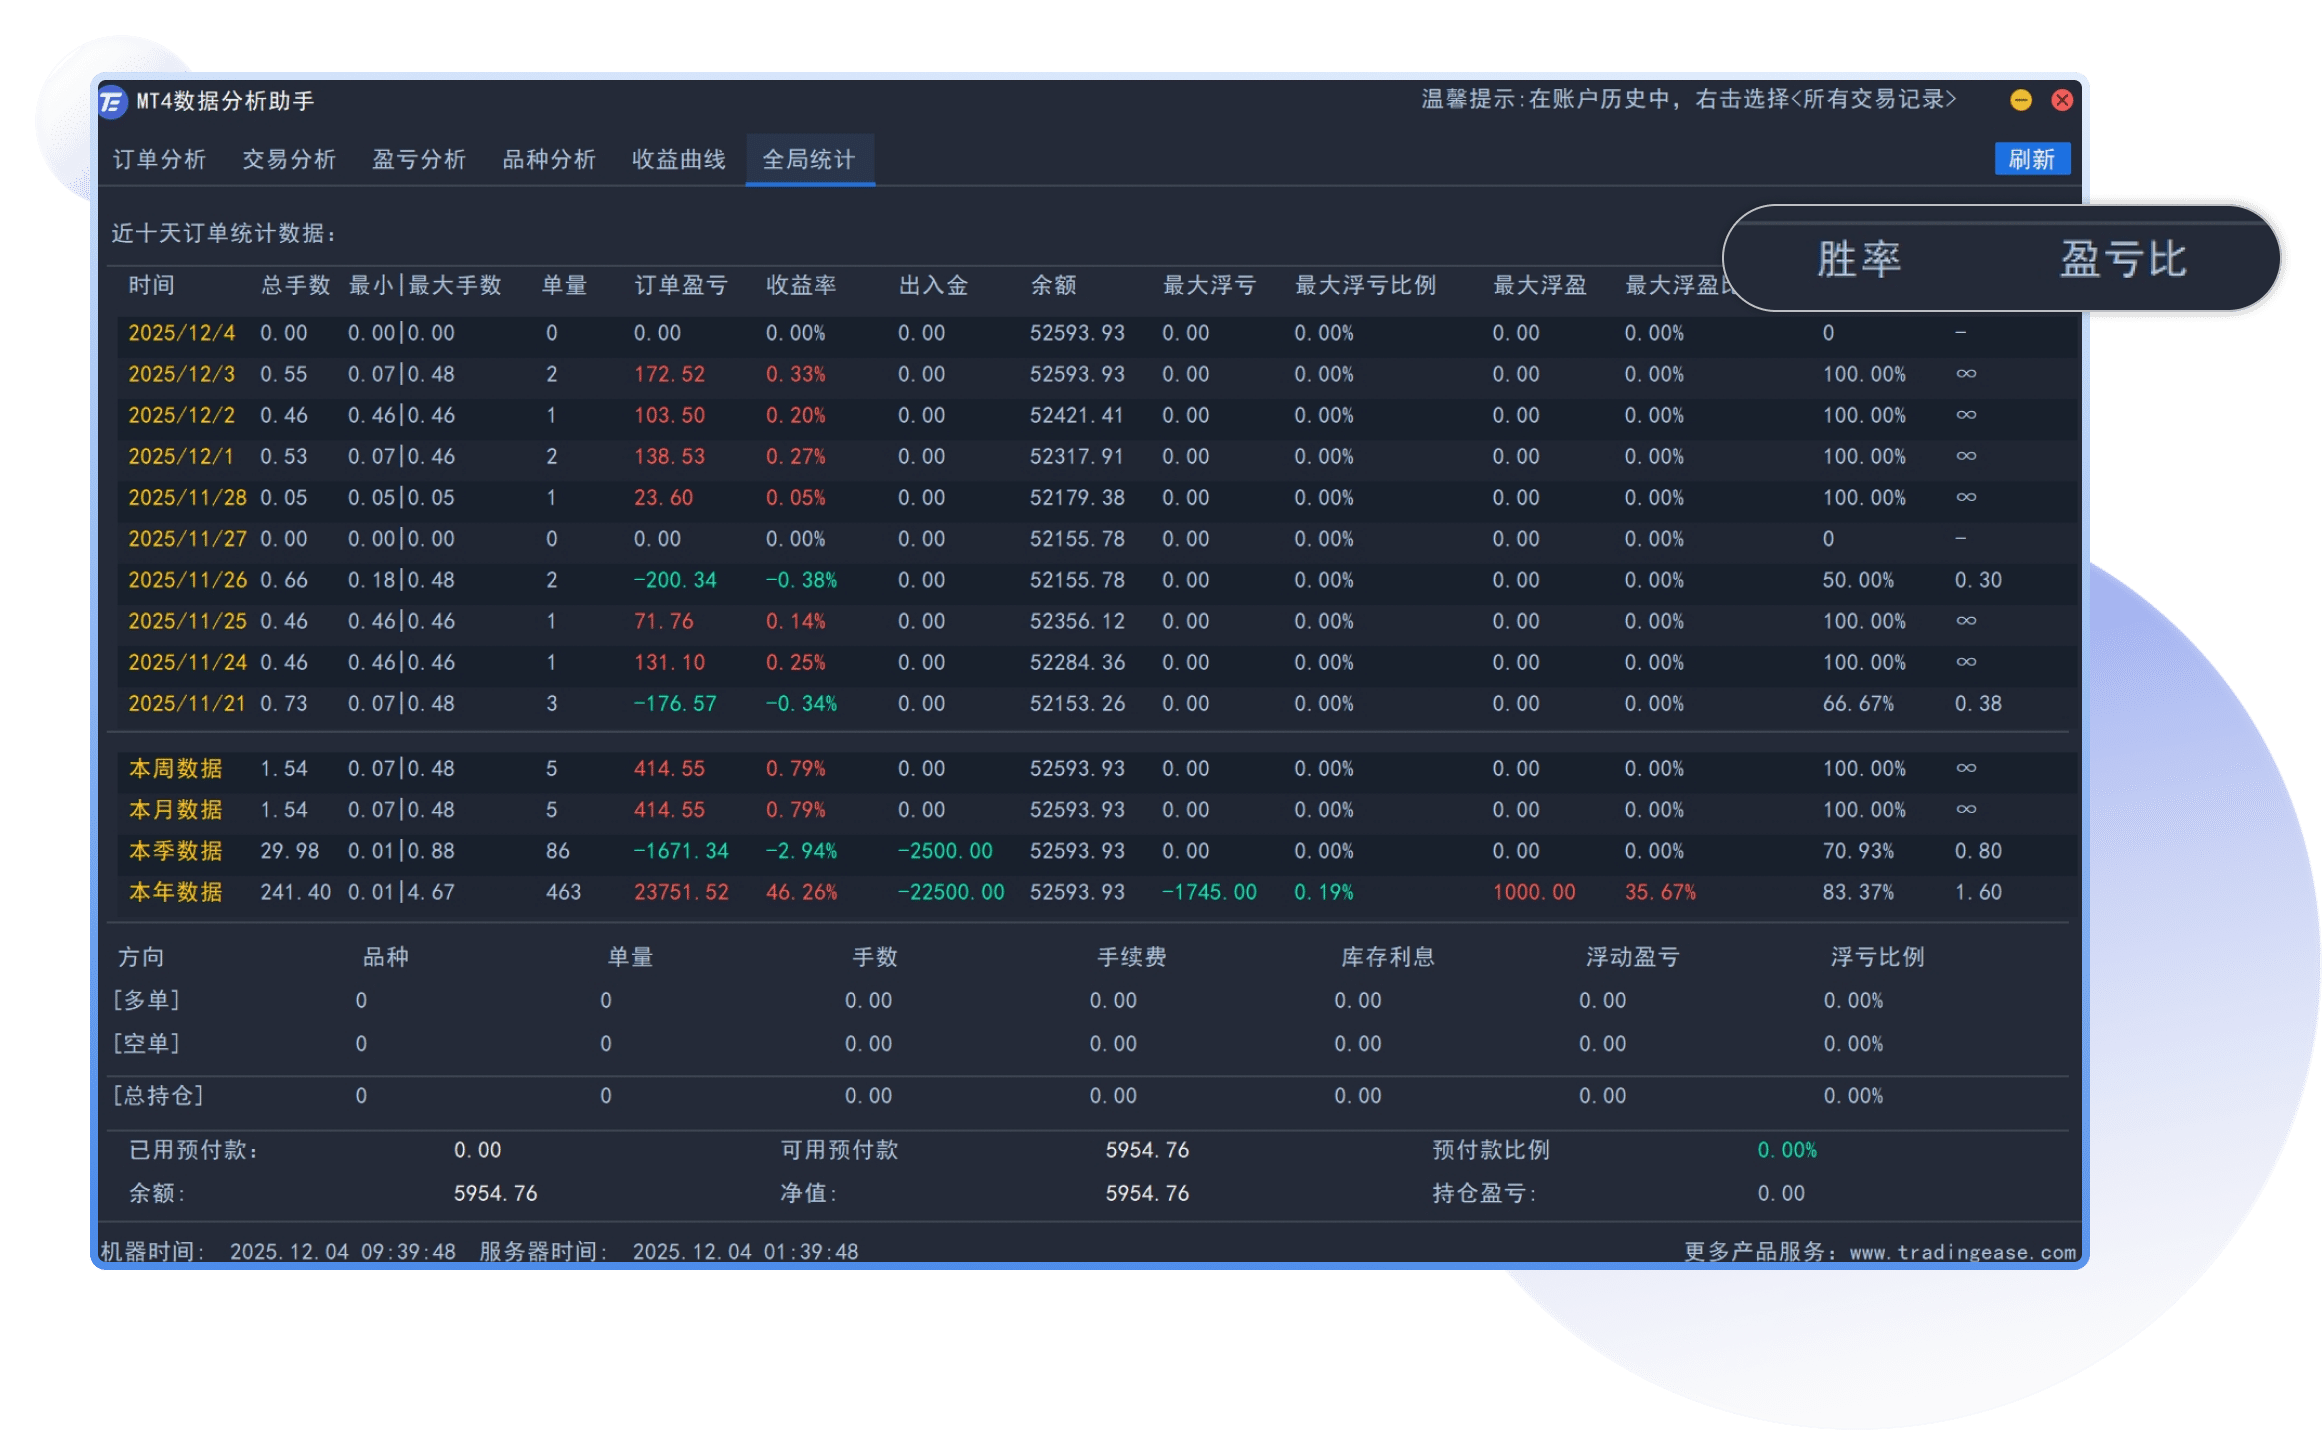Select the 全局统计 tab
This screenshot has height=1430, width=2322.
click(x=809, y=160)
